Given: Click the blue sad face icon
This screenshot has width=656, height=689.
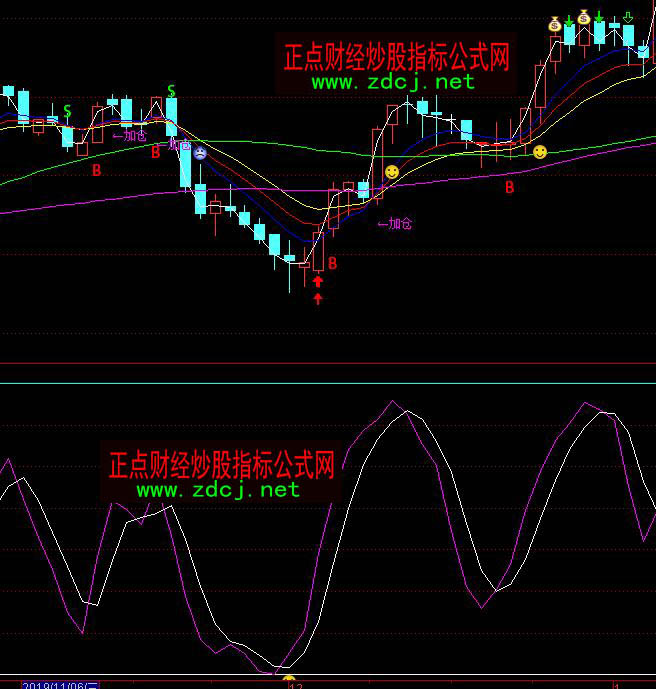Looking at the screenshot, I should (x=200, y=153).
